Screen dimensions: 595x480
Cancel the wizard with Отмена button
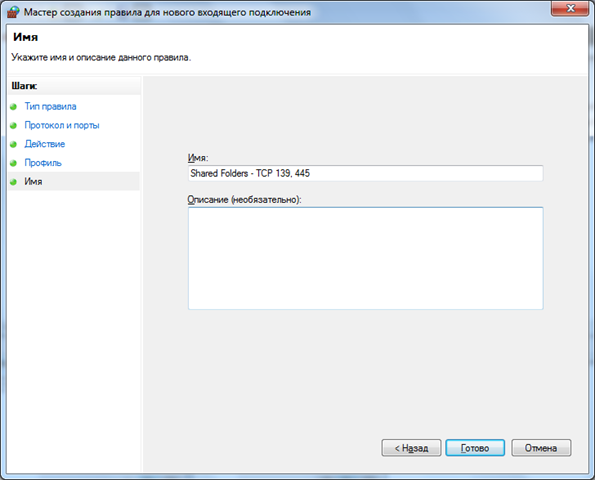[541, 448]
